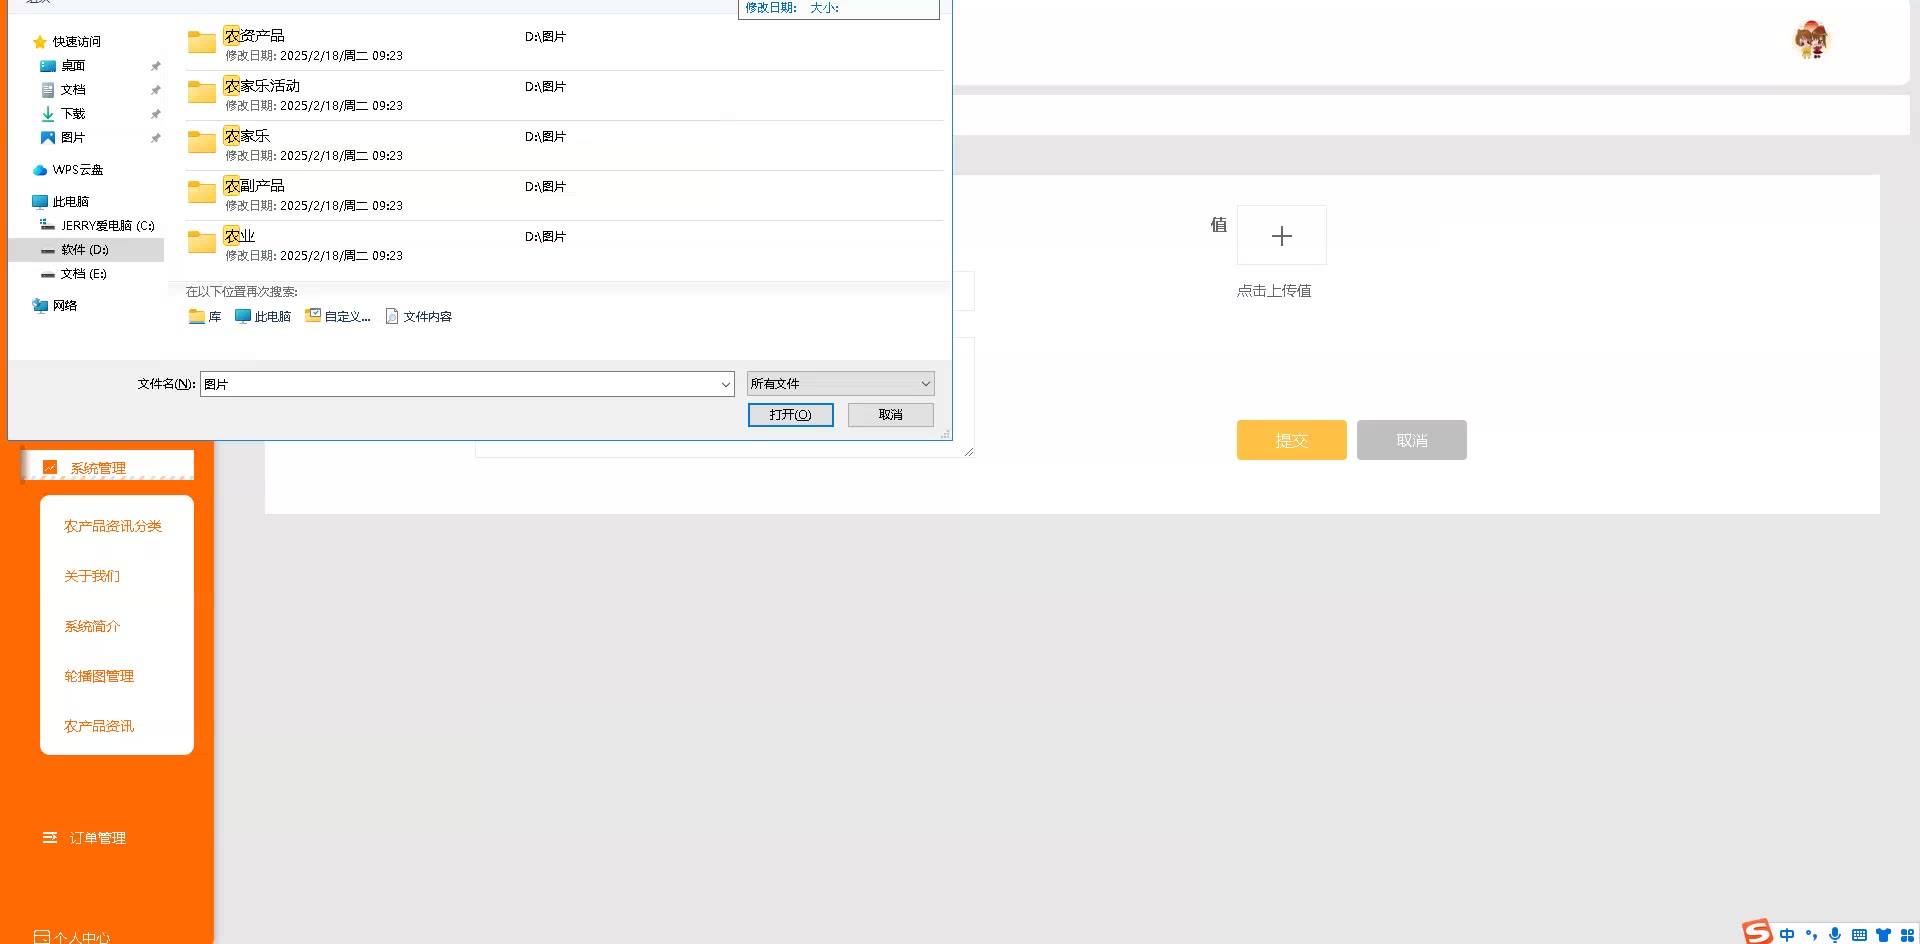Search again in 此电脑 location
1920x944 pixels.
click(x=263, y=317)
